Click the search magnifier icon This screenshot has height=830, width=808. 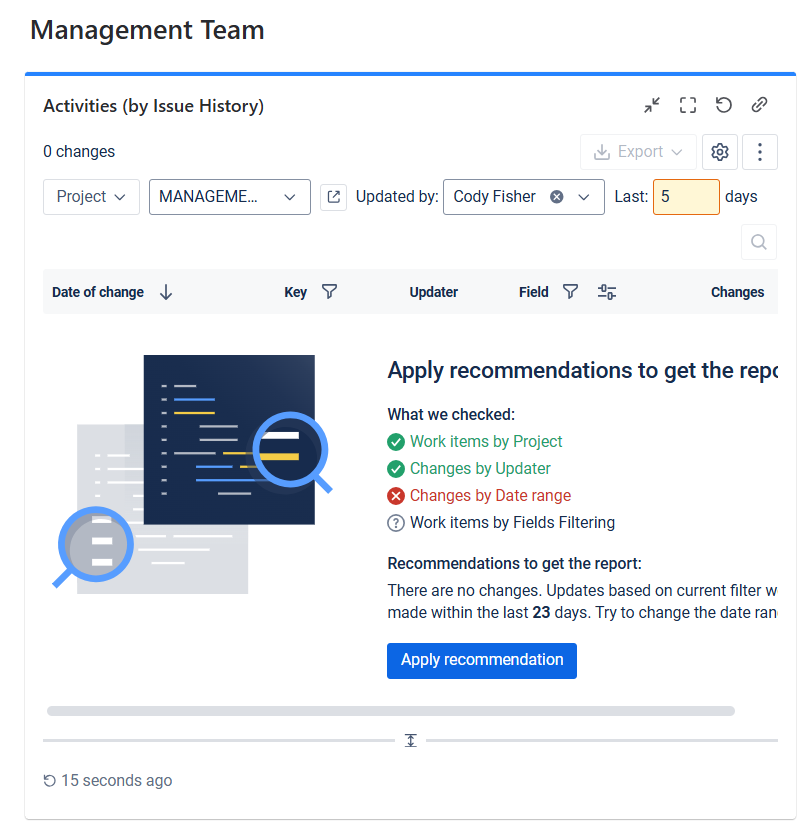point(759,242)
